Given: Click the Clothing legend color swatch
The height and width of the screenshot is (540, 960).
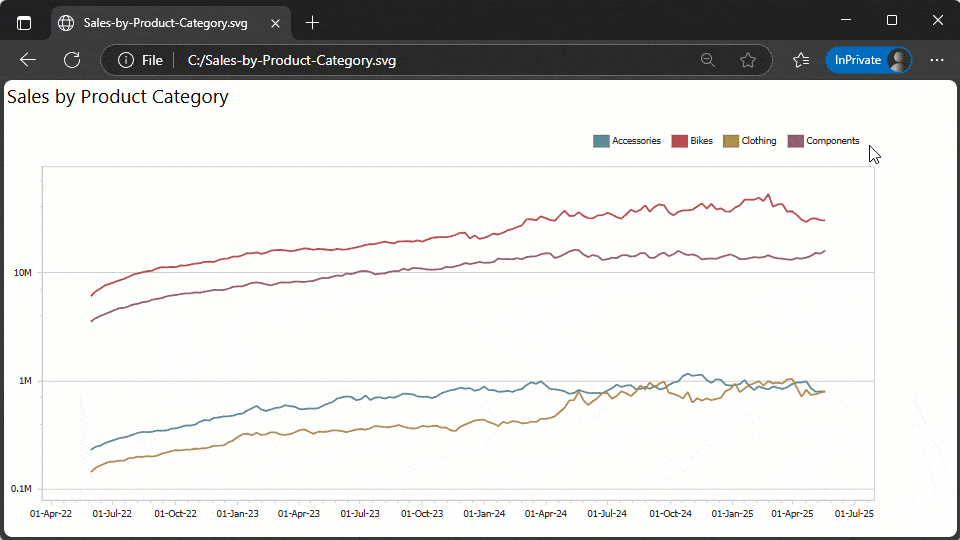Looking at the screenshot, I should (731, 141).
